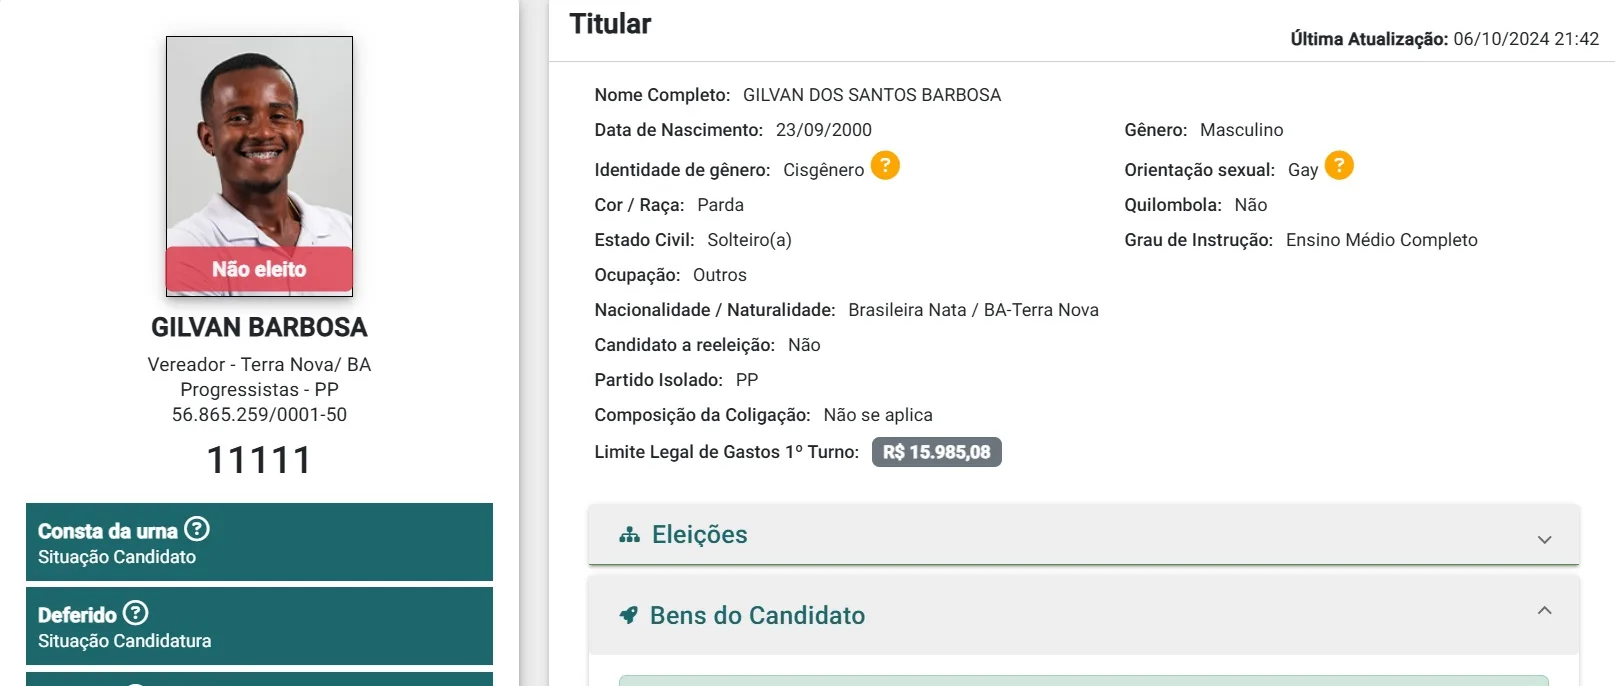Click the red Não eleito badge
The height and width of the screenshot is (686, 1615).
point(259,269)
